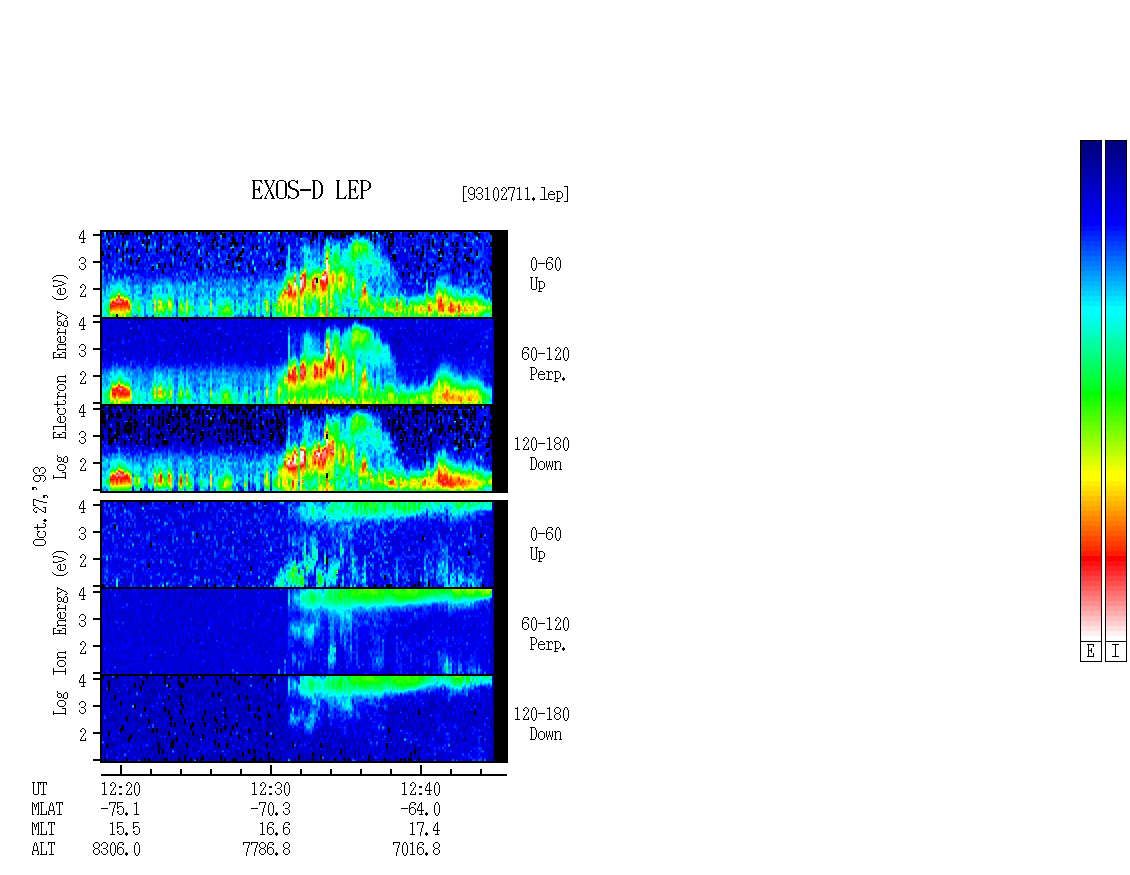
Task: Click the ion color scale bar
Action: (x=1116, y=390)
